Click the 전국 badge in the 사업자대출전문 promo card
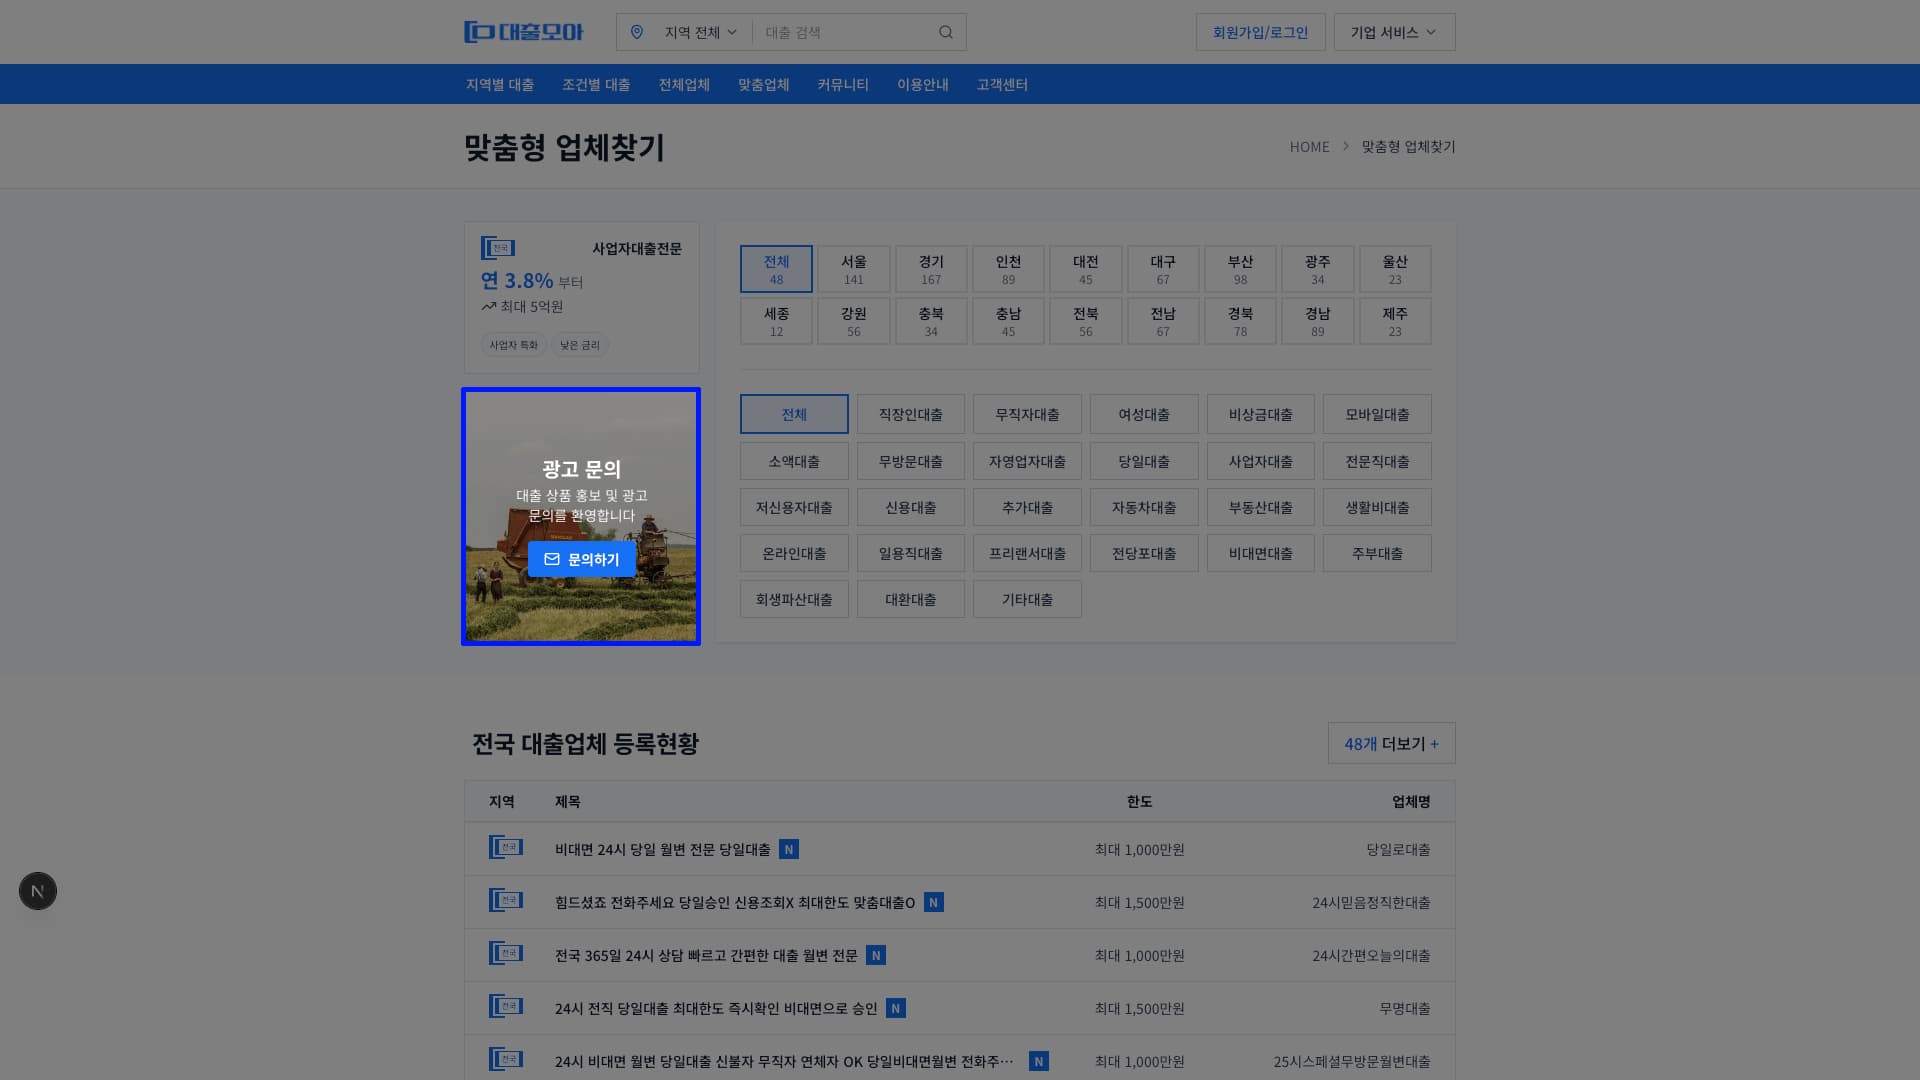 (x=497, y=247)
